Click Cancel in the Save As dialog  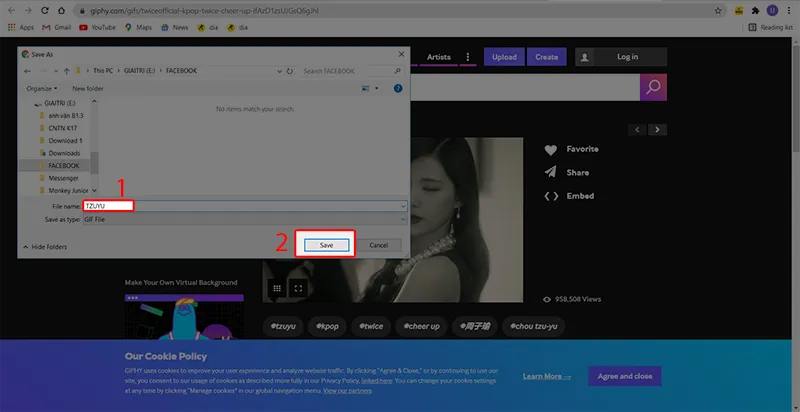379,245
